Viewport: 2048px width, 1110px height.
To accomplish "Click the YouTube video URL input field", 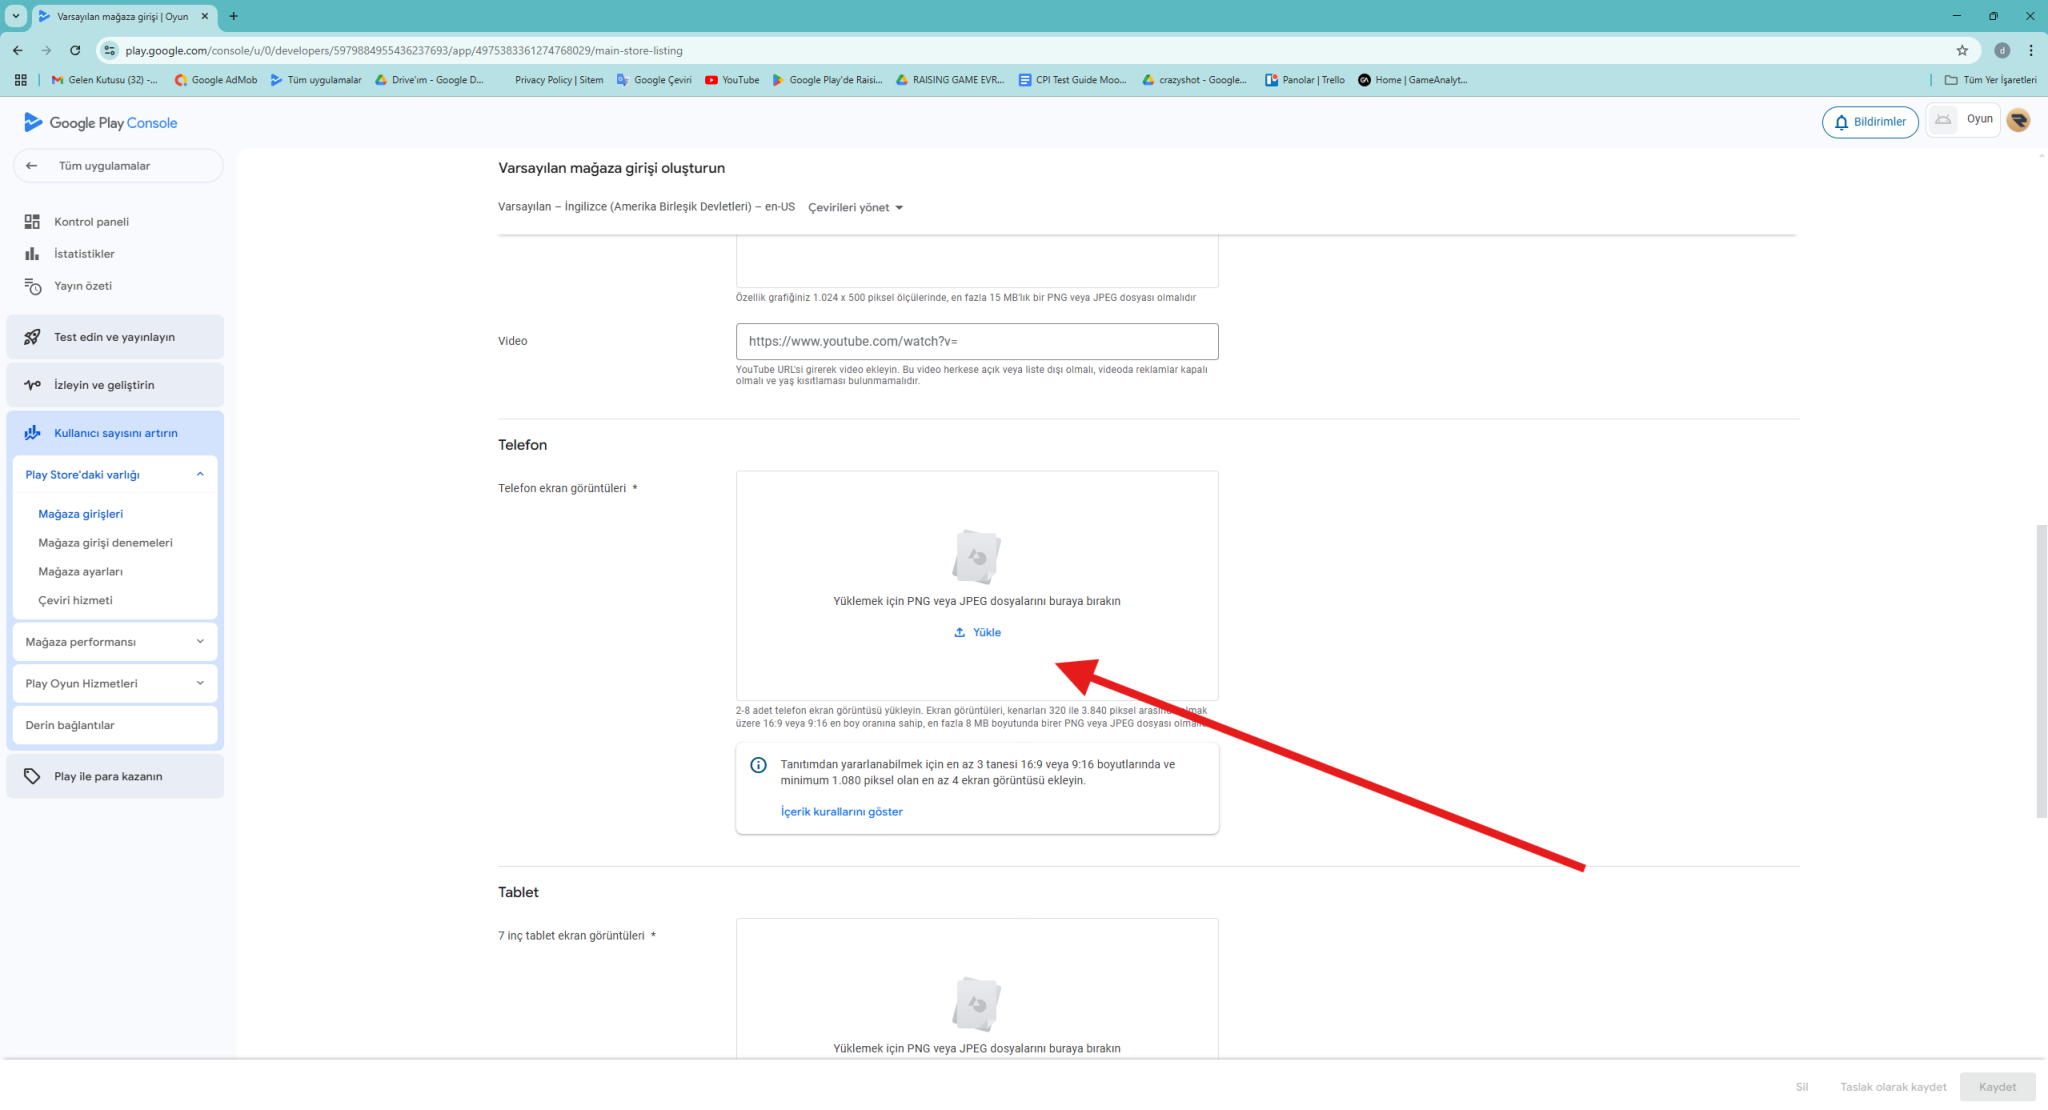I will 976,341.
